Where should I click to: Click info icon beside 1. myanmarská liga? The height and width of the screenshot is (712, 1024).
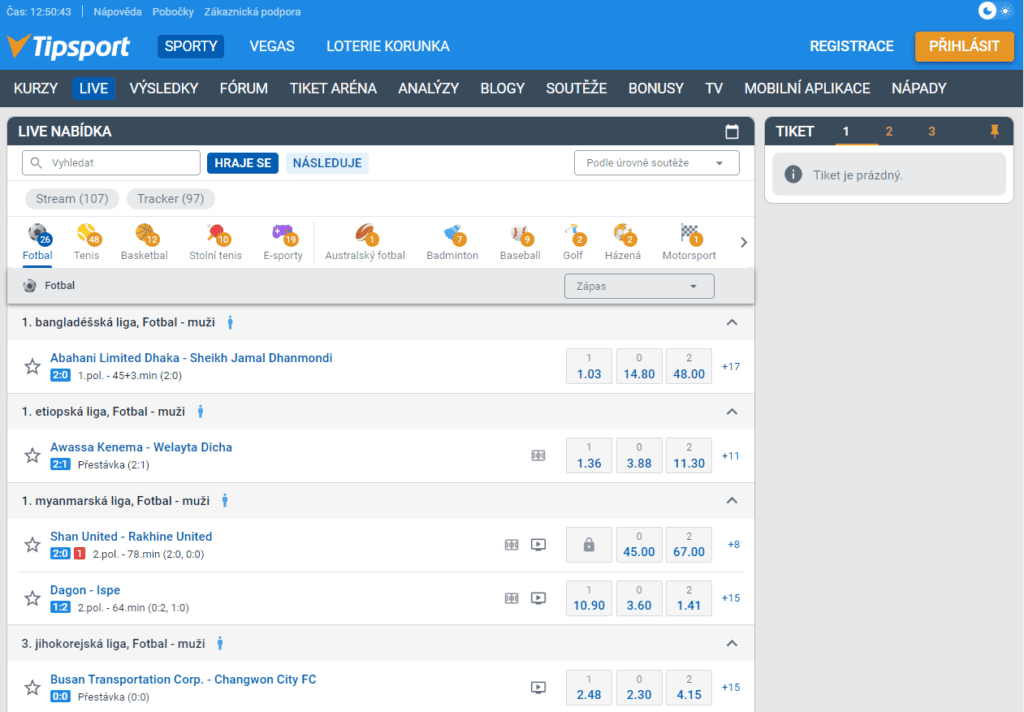click(225, 501)
